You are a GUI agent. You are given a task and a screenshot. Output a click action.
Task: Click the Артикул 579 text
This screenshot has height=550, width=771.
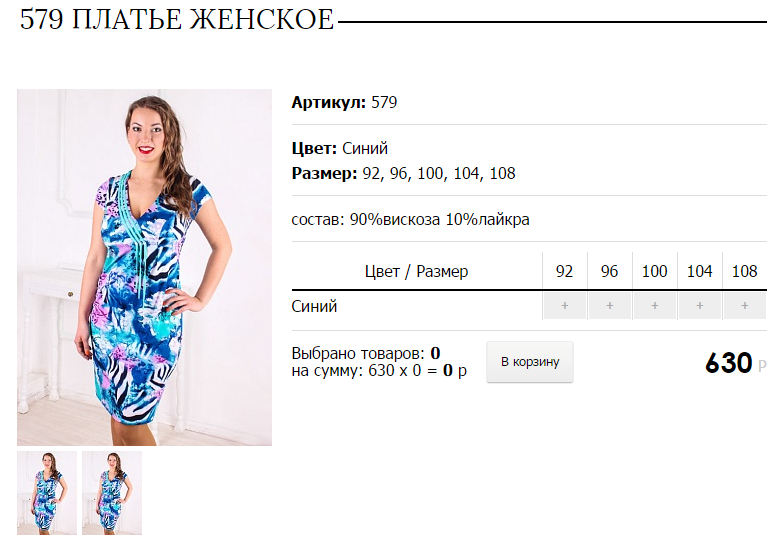(x=344, y=102)
